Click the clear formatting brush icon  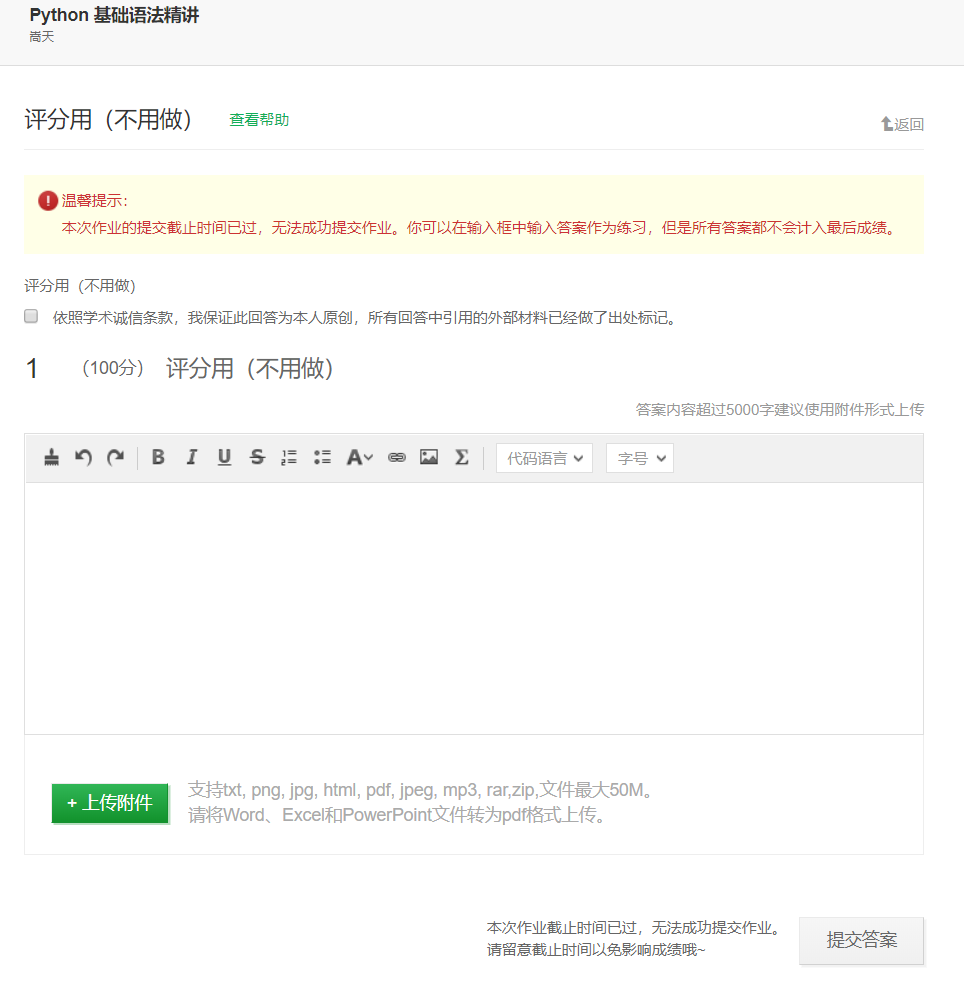click(x=52, y=458)
